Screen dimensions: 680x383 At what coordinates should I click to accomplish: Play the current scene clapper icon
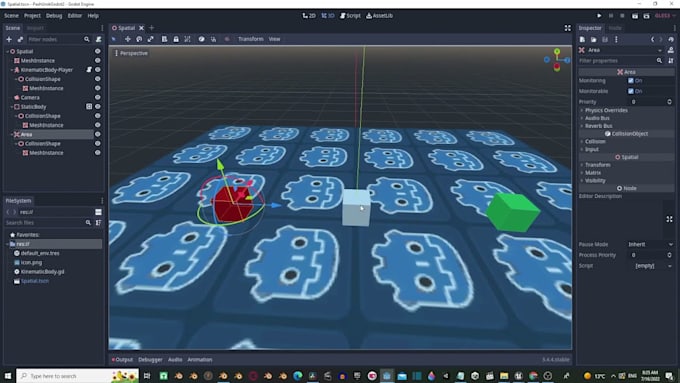634,16
